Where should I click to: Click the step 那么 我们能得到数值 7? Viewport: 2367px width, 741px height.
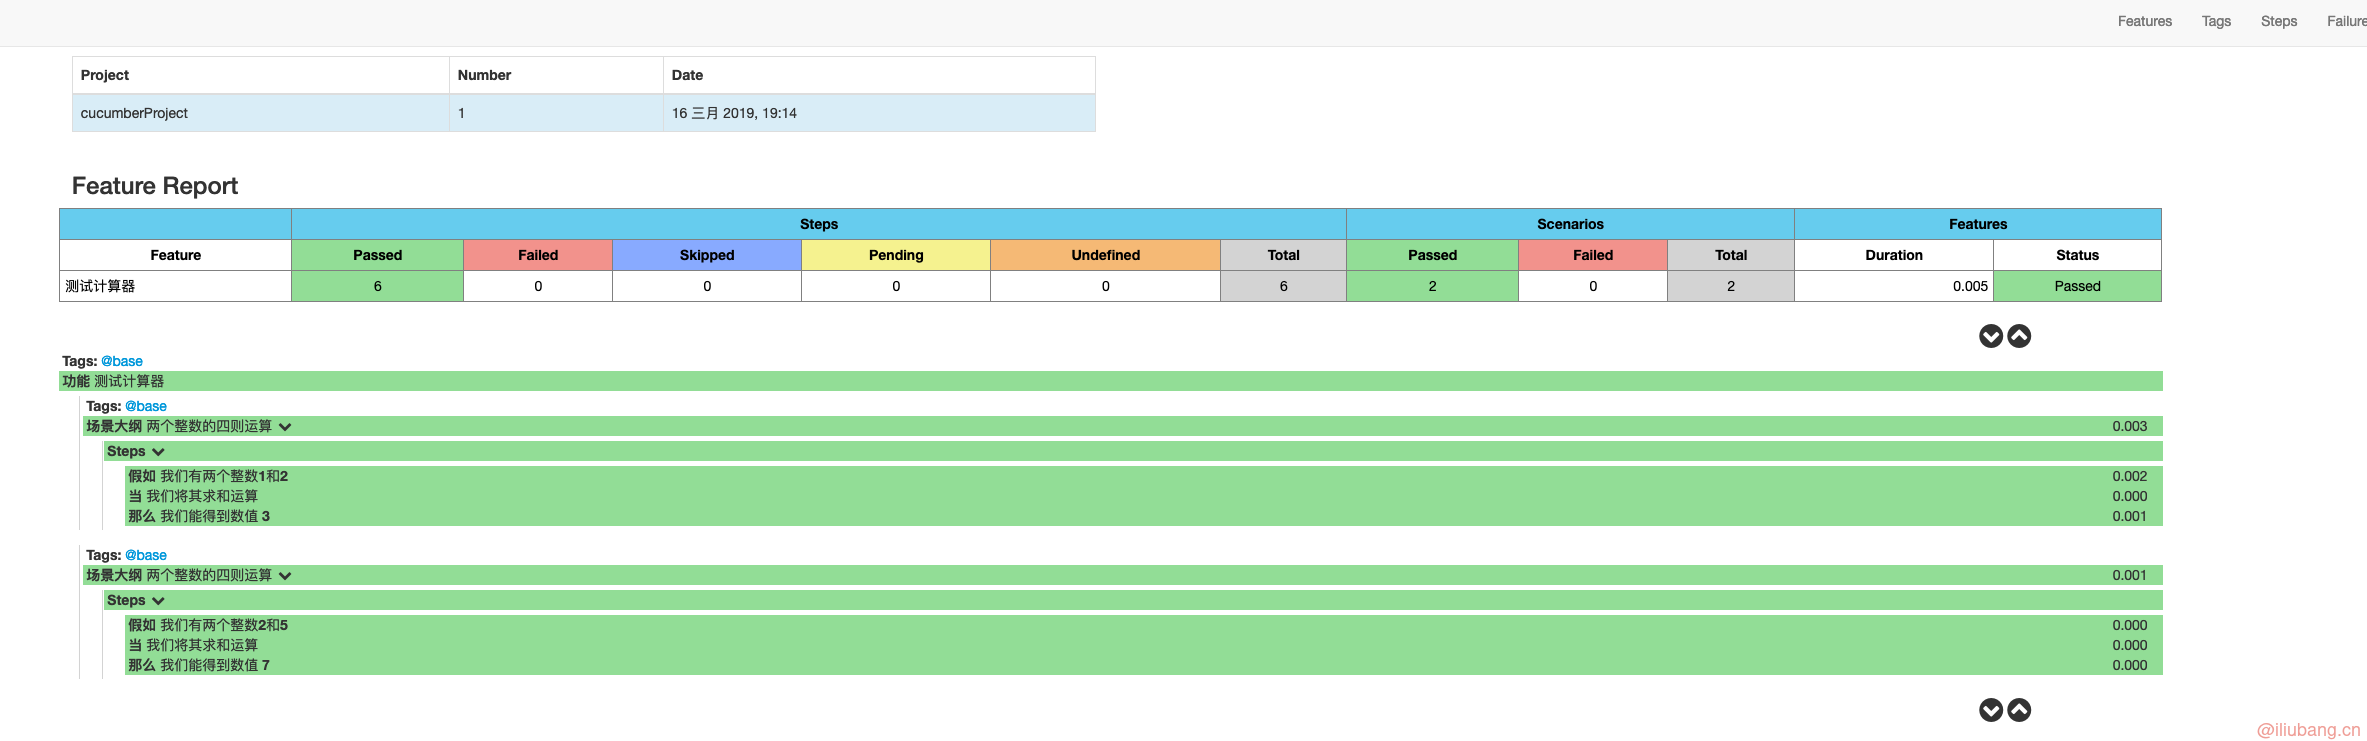(199, 665)
